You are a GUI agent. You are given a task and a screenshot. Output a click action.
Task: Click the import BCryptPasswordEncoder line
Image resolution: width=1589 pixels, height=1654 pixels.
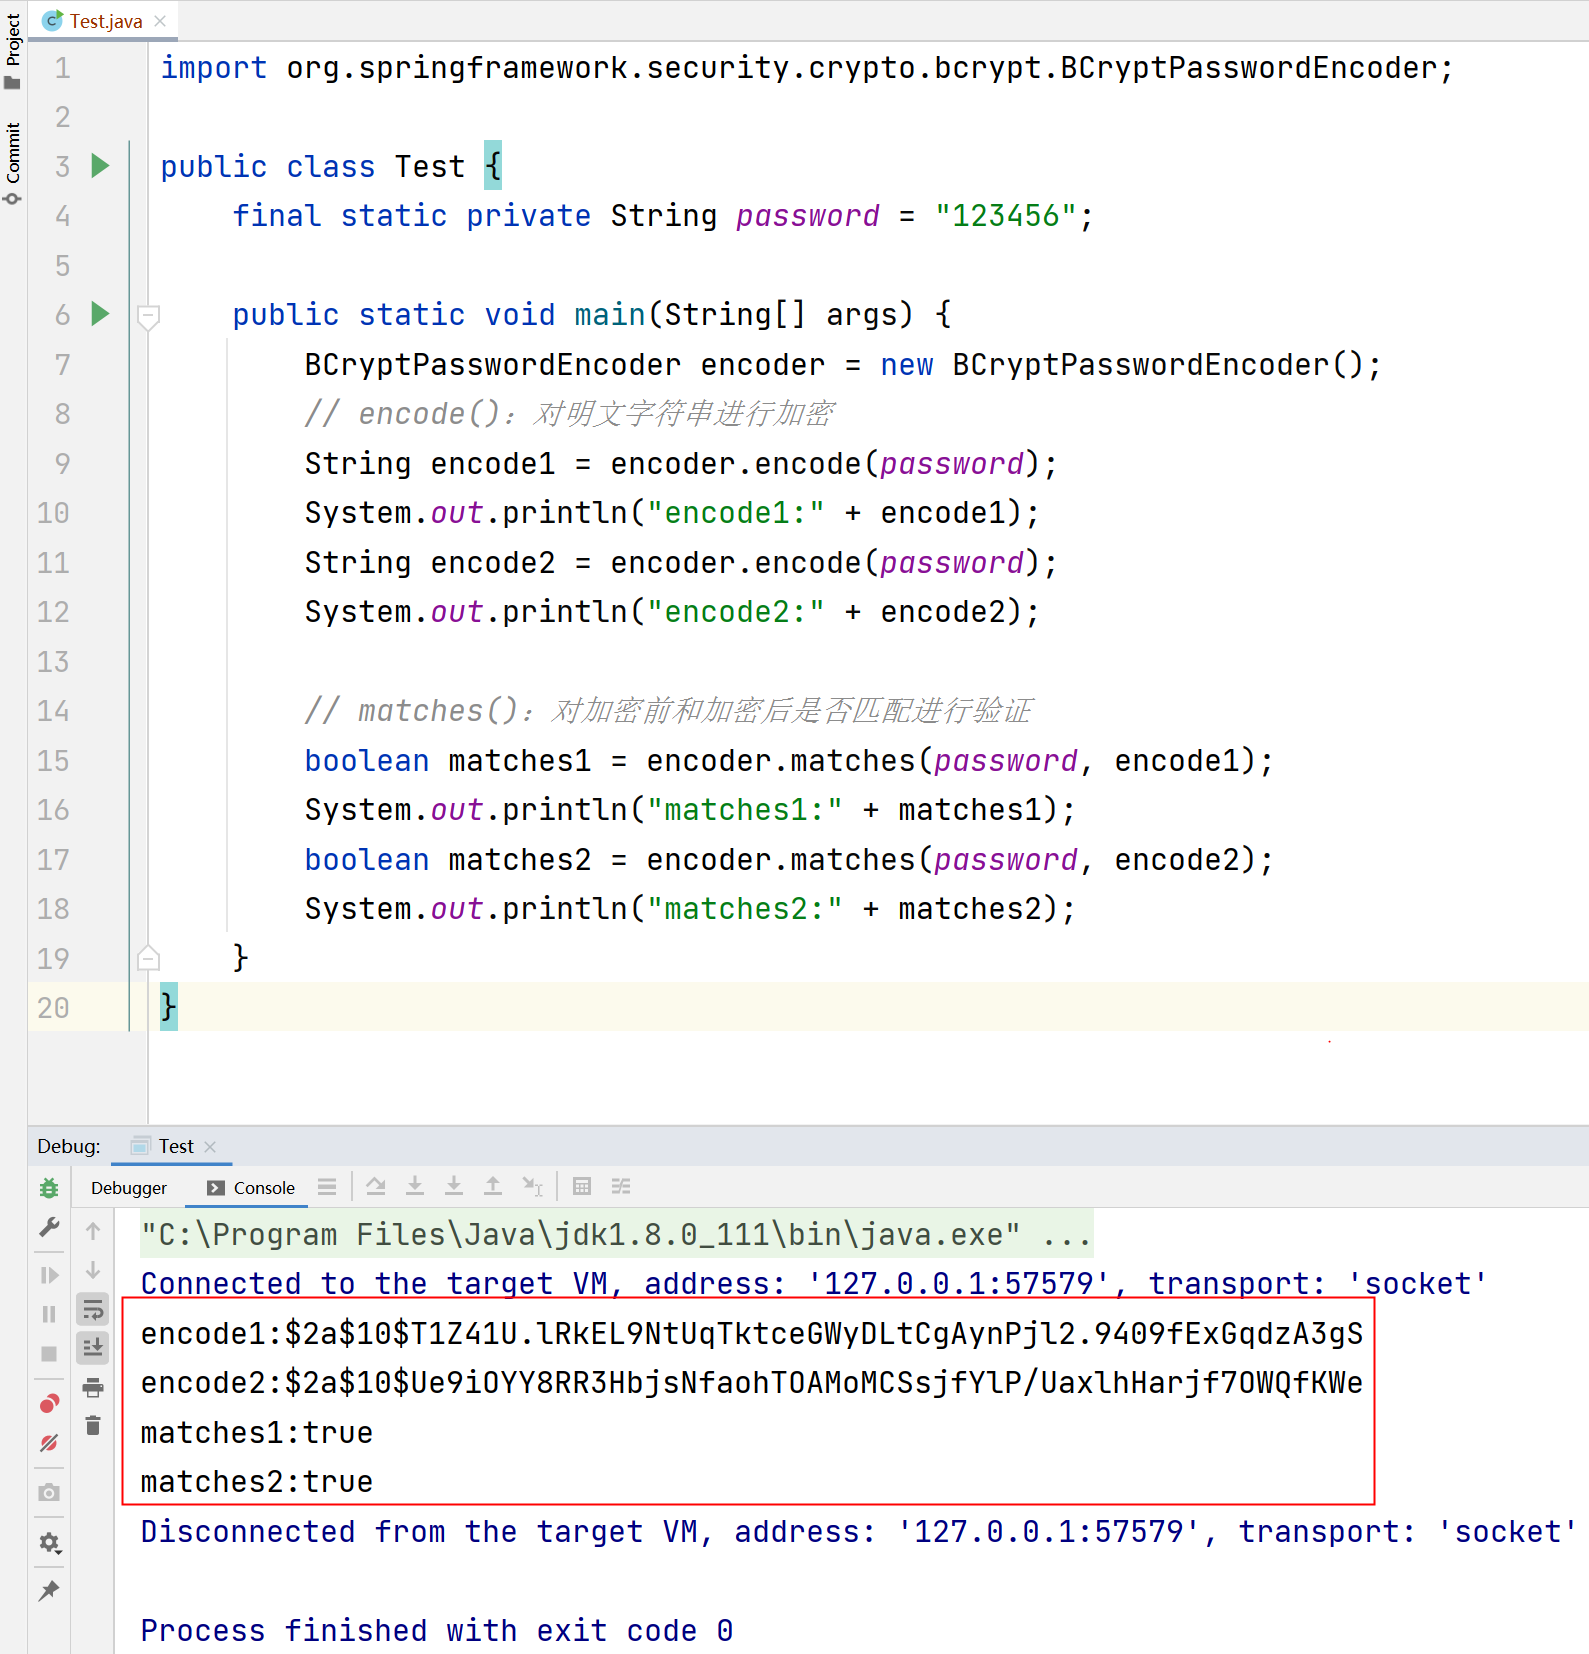[806, 67]
